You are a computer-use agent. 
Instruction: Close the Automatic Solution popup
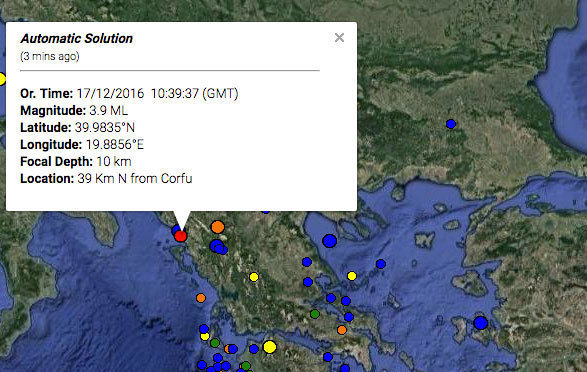pyautogui.click(x=339, y=37)
